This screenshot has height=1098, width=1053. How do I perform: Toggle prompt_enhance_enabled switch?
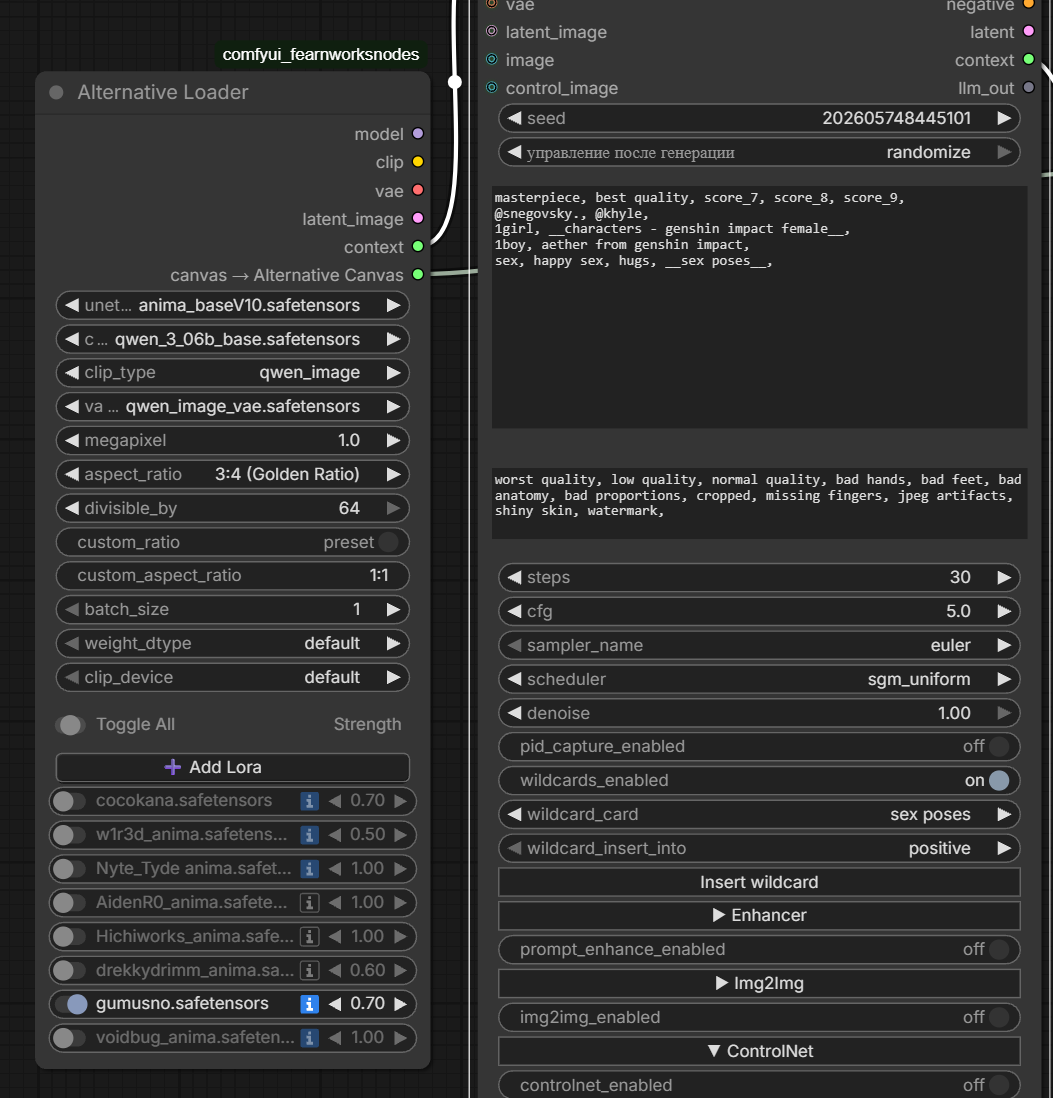(999, 950)
